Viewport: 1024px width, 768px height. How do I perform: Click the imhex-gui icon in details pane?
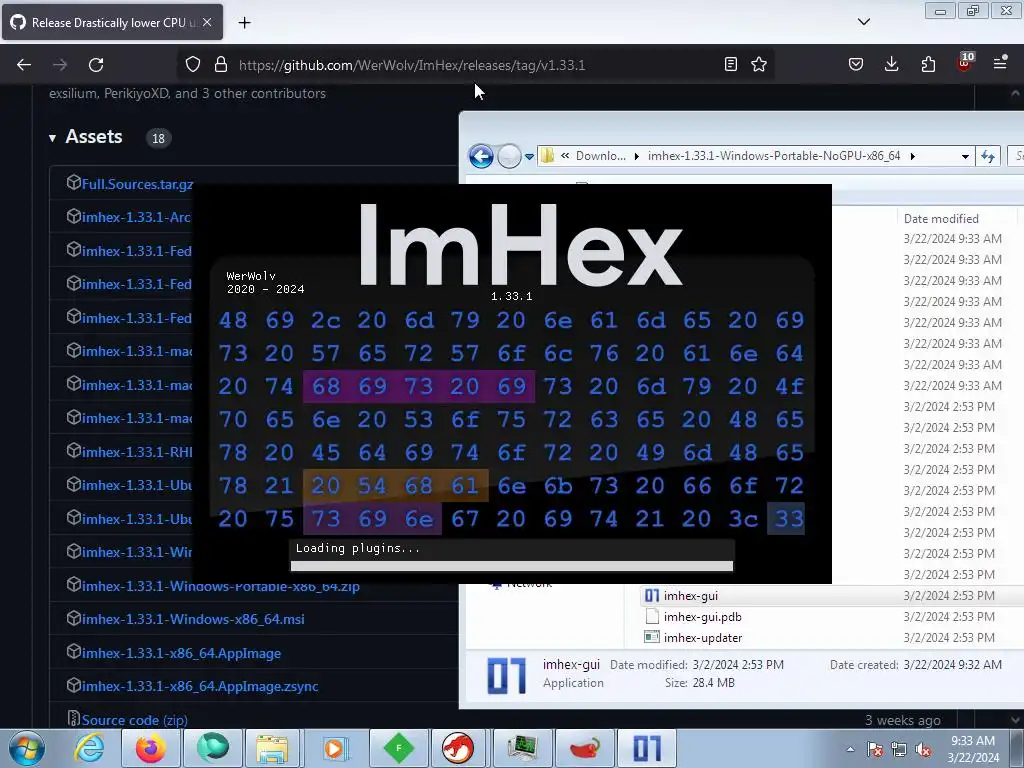pos(506,675)
